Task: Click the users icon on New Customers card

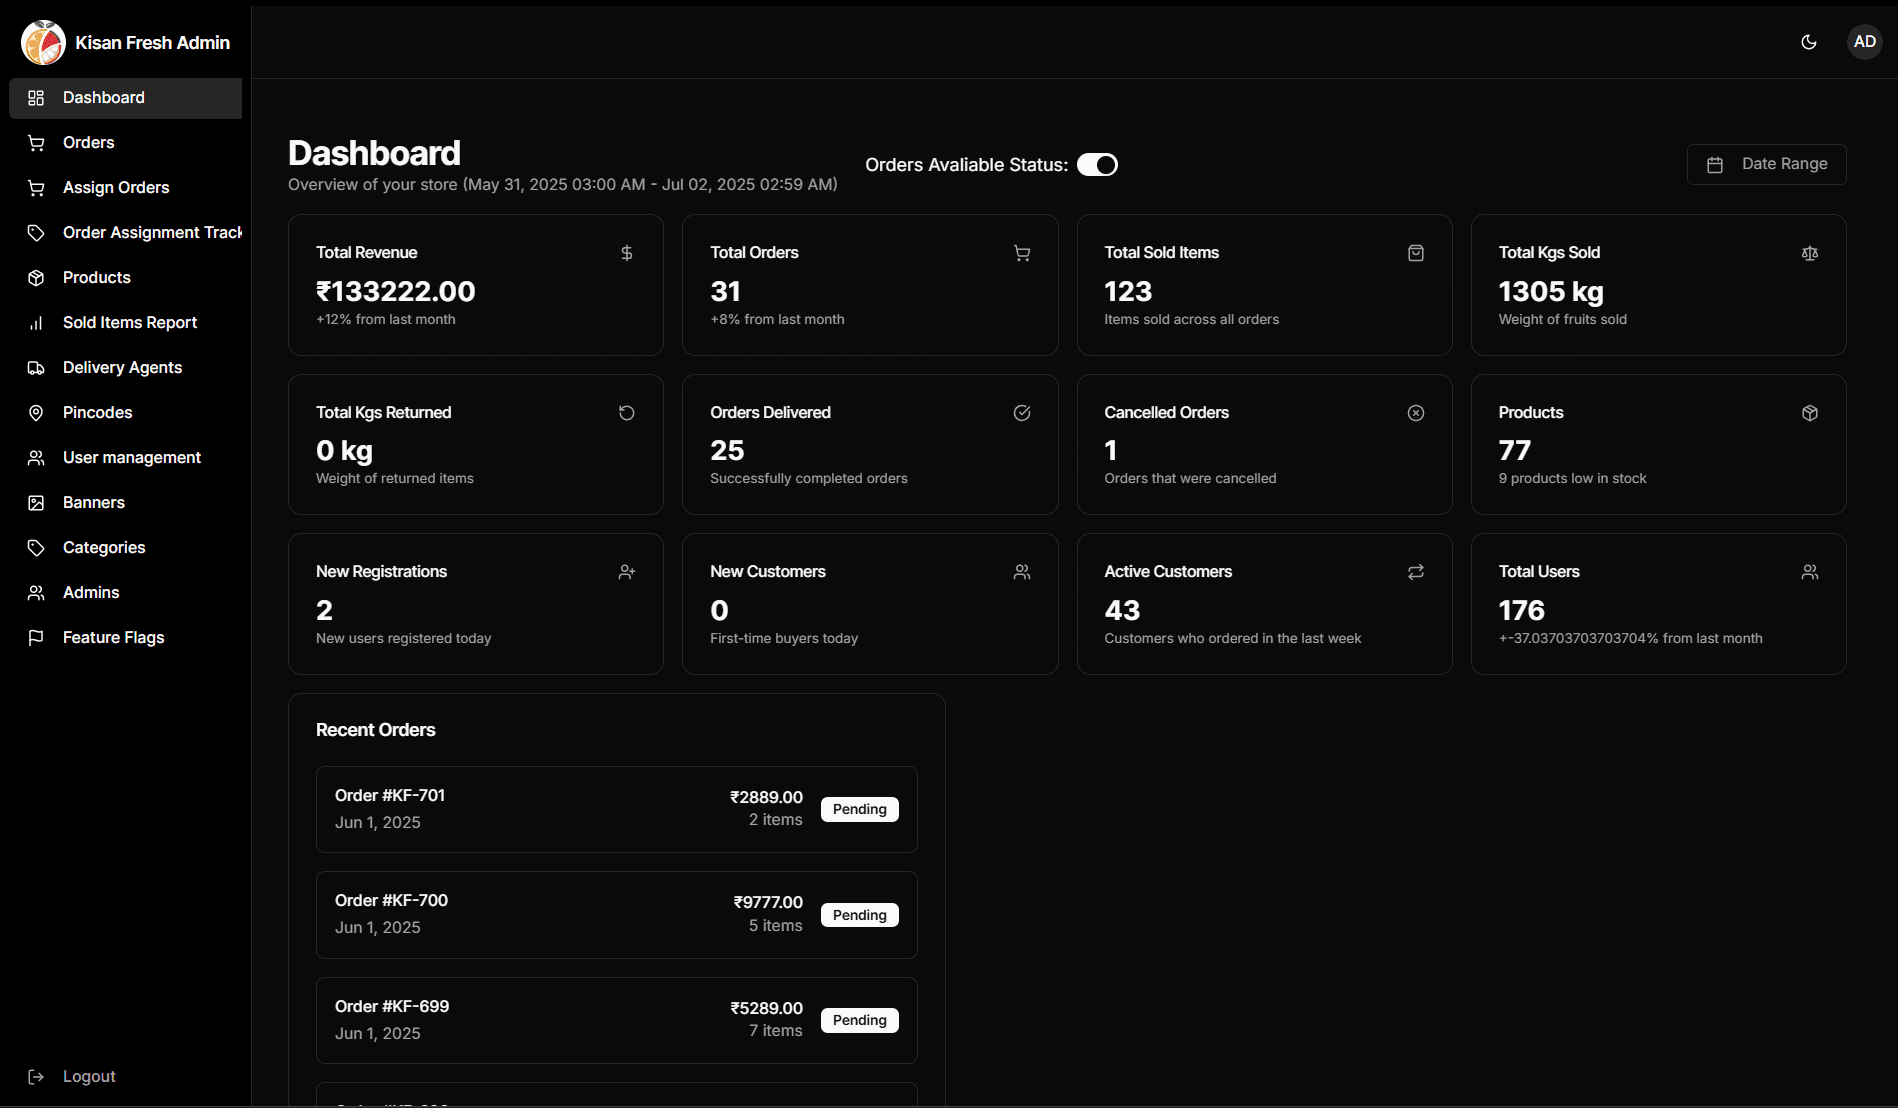Action: click(x=1022, y=572)
